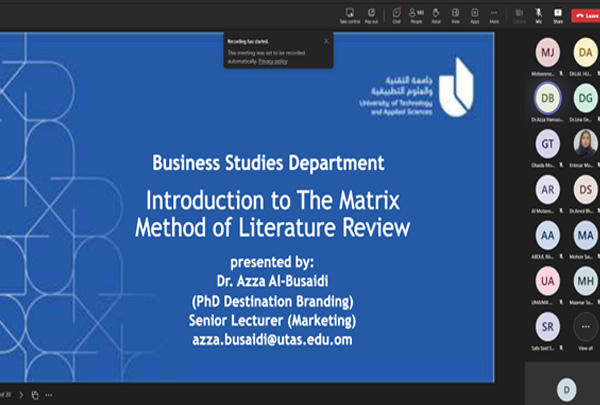Expand the More actions menu
Screen dimensions: 600x405
coord(494,14)
